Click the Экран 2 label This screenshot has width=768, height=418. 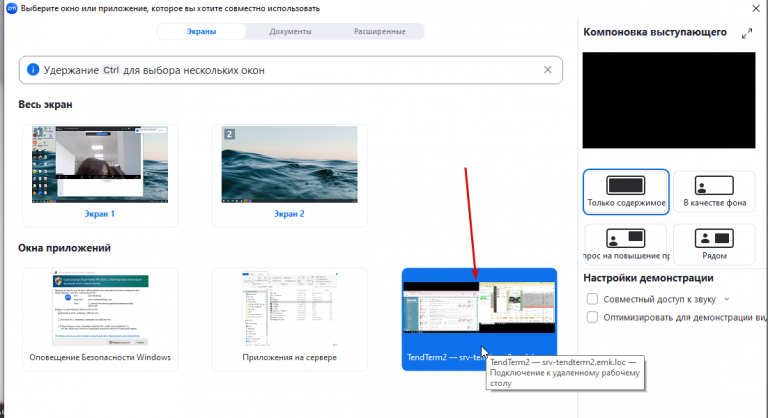coord(289,214)
